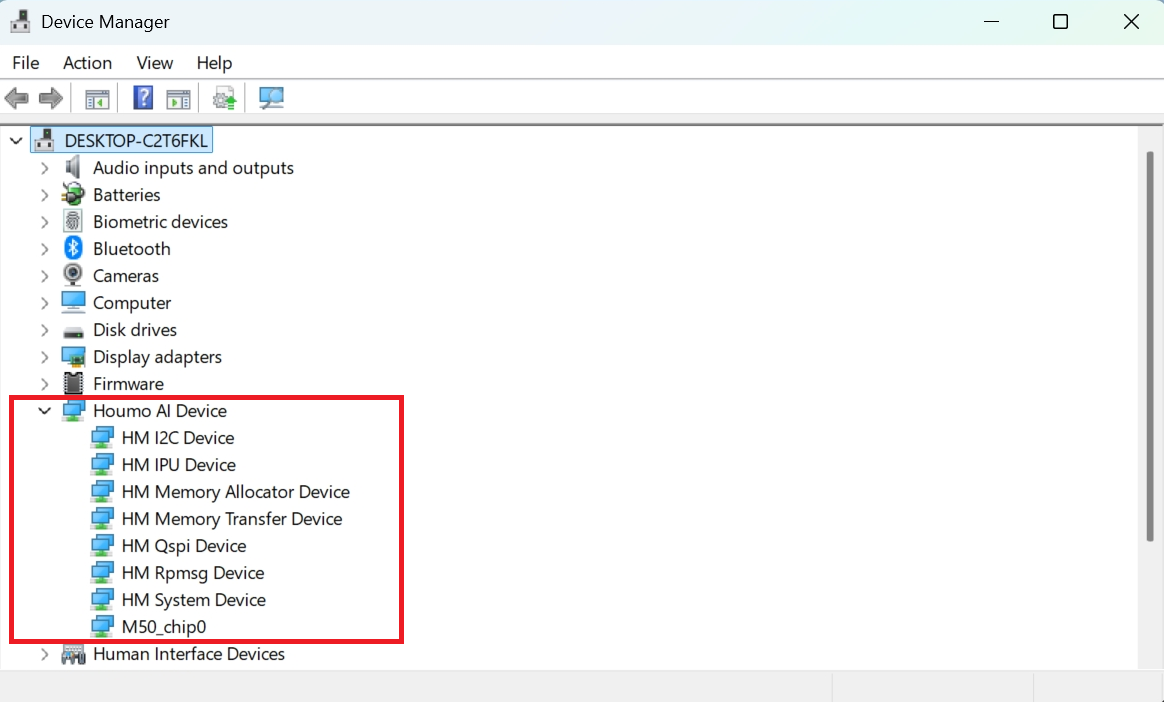This screenshot has height=702, width=1164.
Task: Click Show/Hide Console Tree toolbar icon
Action: coord(97,98)
